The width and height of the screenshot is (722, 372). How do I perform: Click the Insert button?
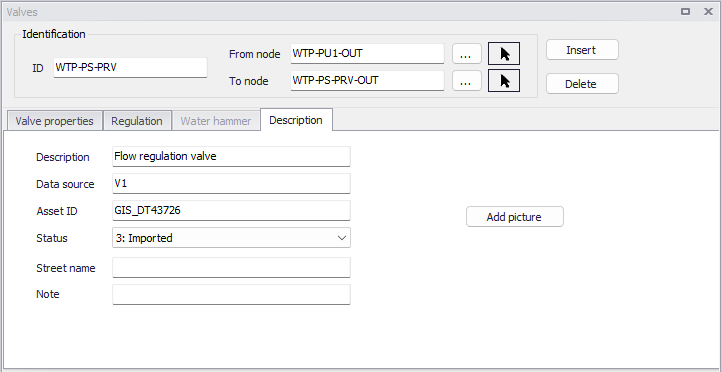(x=582, y=50)
